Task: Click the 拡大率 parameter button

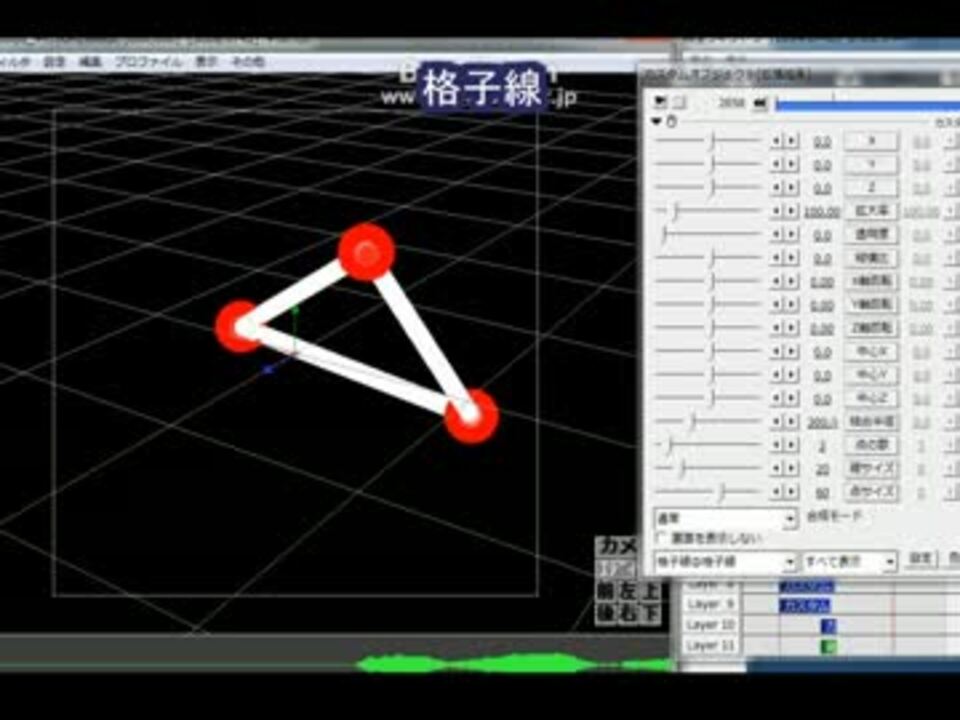Action: (872, 211)
